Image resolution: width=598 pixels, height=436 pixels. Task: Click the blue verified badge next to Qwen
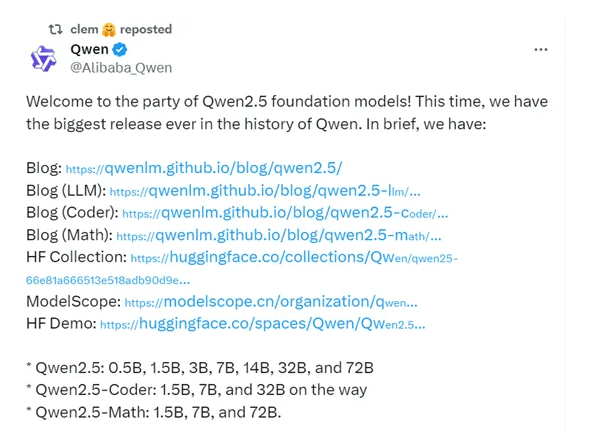(x=120, y=50)
